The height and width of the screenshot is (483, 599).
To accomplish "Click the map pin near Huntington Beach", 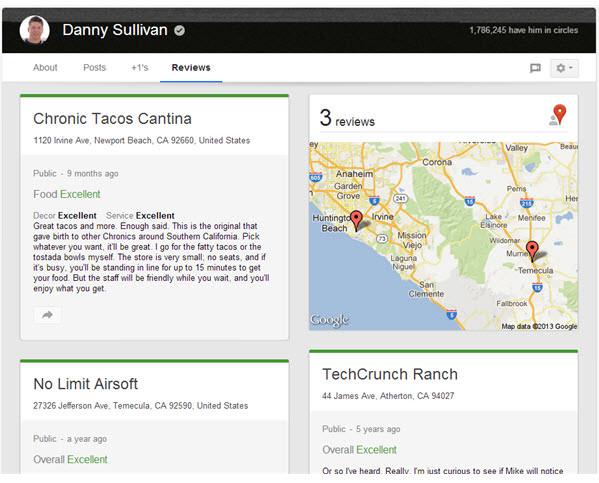I will pyautogui.click(x=356, y=221).
